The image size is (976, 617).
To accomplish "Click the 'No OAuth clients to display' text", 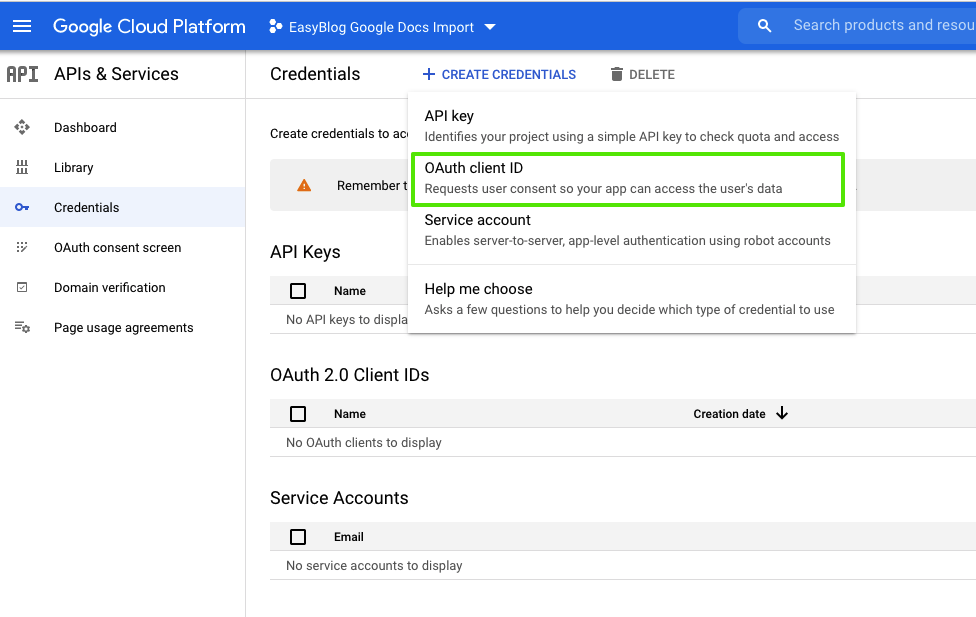I will pyautogui.click(x=364, y=443).
